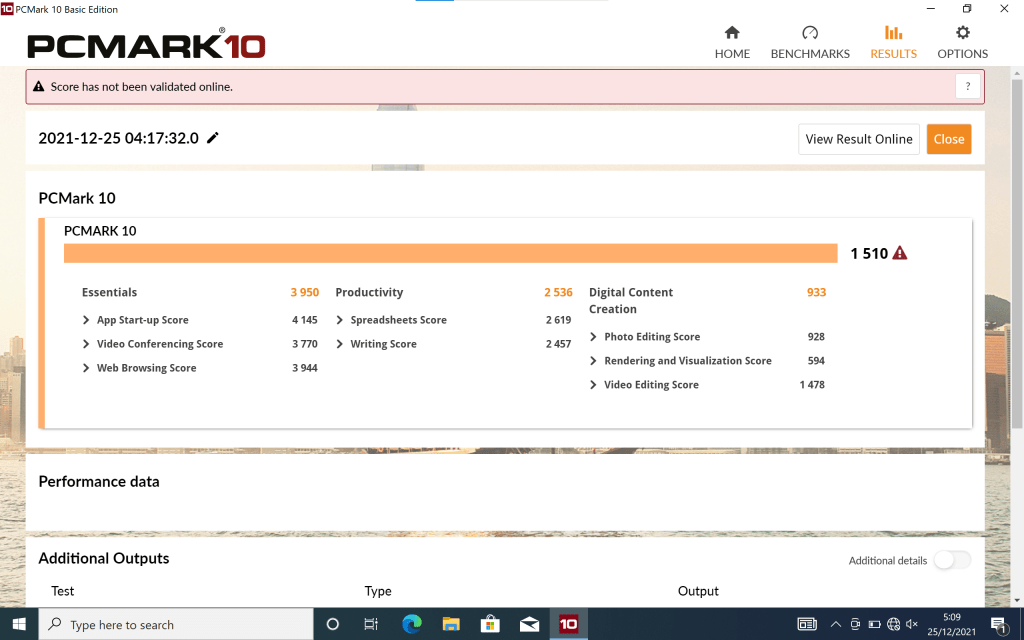This screenshot has height=640, width=1024.
Task: Click Productivity score 2 536
Action: 558,293
